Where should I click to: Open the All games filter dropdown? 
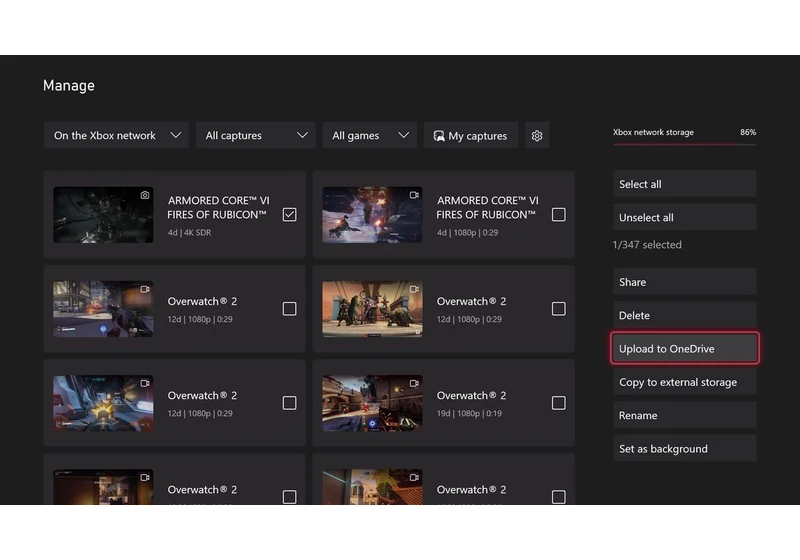[370, 136]
